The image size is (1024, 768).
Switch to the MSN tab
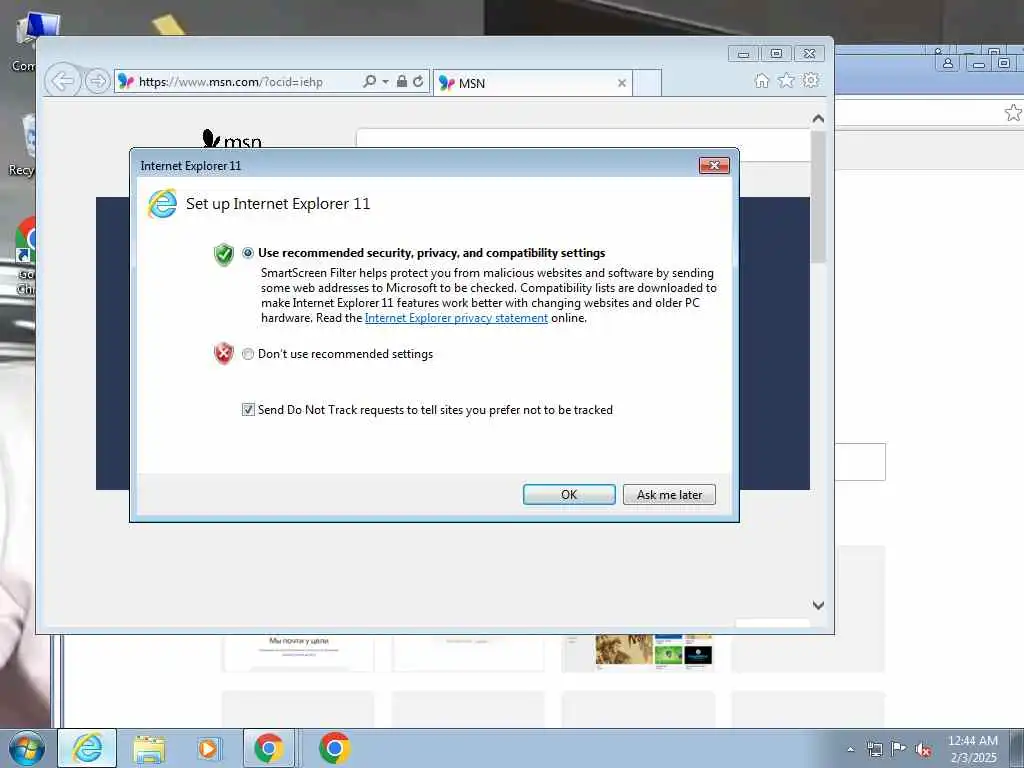click(532, 83)
